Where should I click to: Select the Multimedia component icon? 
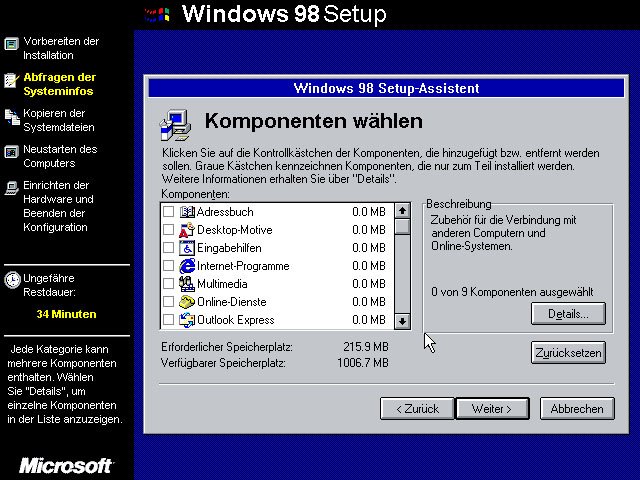pos(187,284)
